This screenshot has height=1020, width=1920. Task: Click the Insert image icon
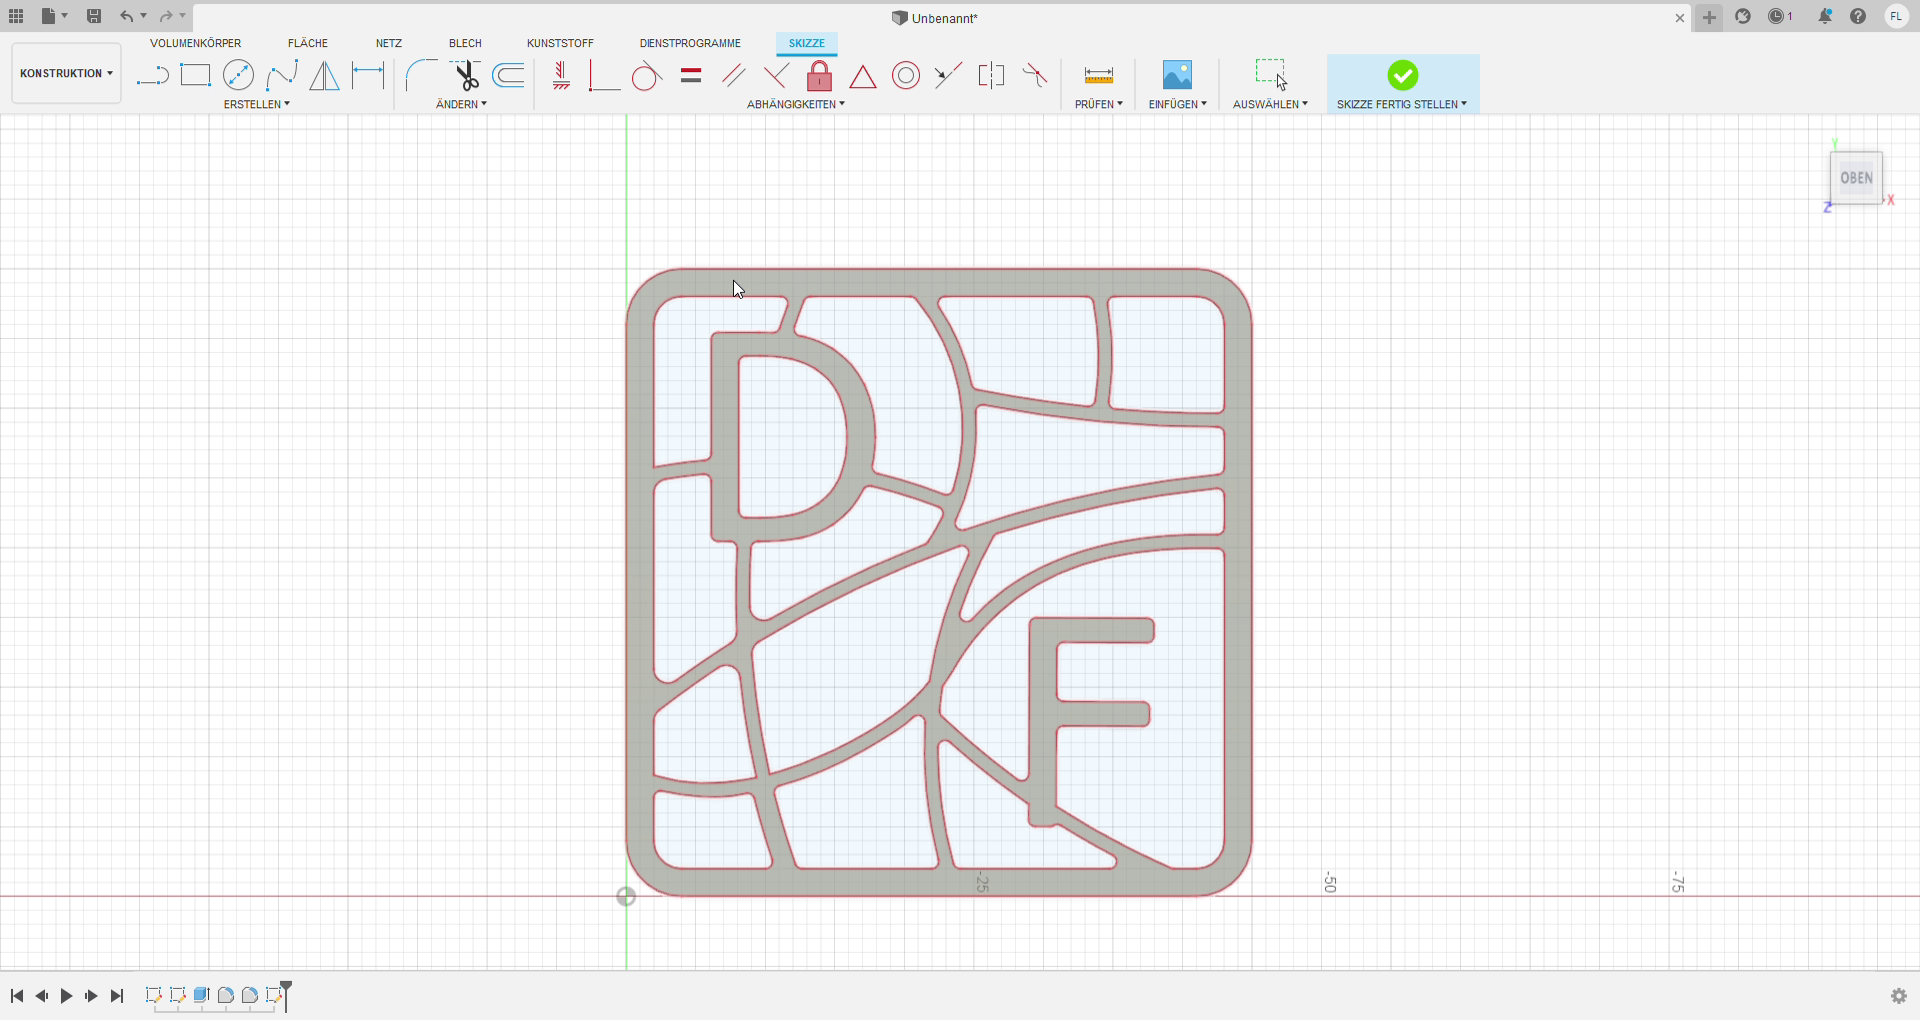[1177, 76]
